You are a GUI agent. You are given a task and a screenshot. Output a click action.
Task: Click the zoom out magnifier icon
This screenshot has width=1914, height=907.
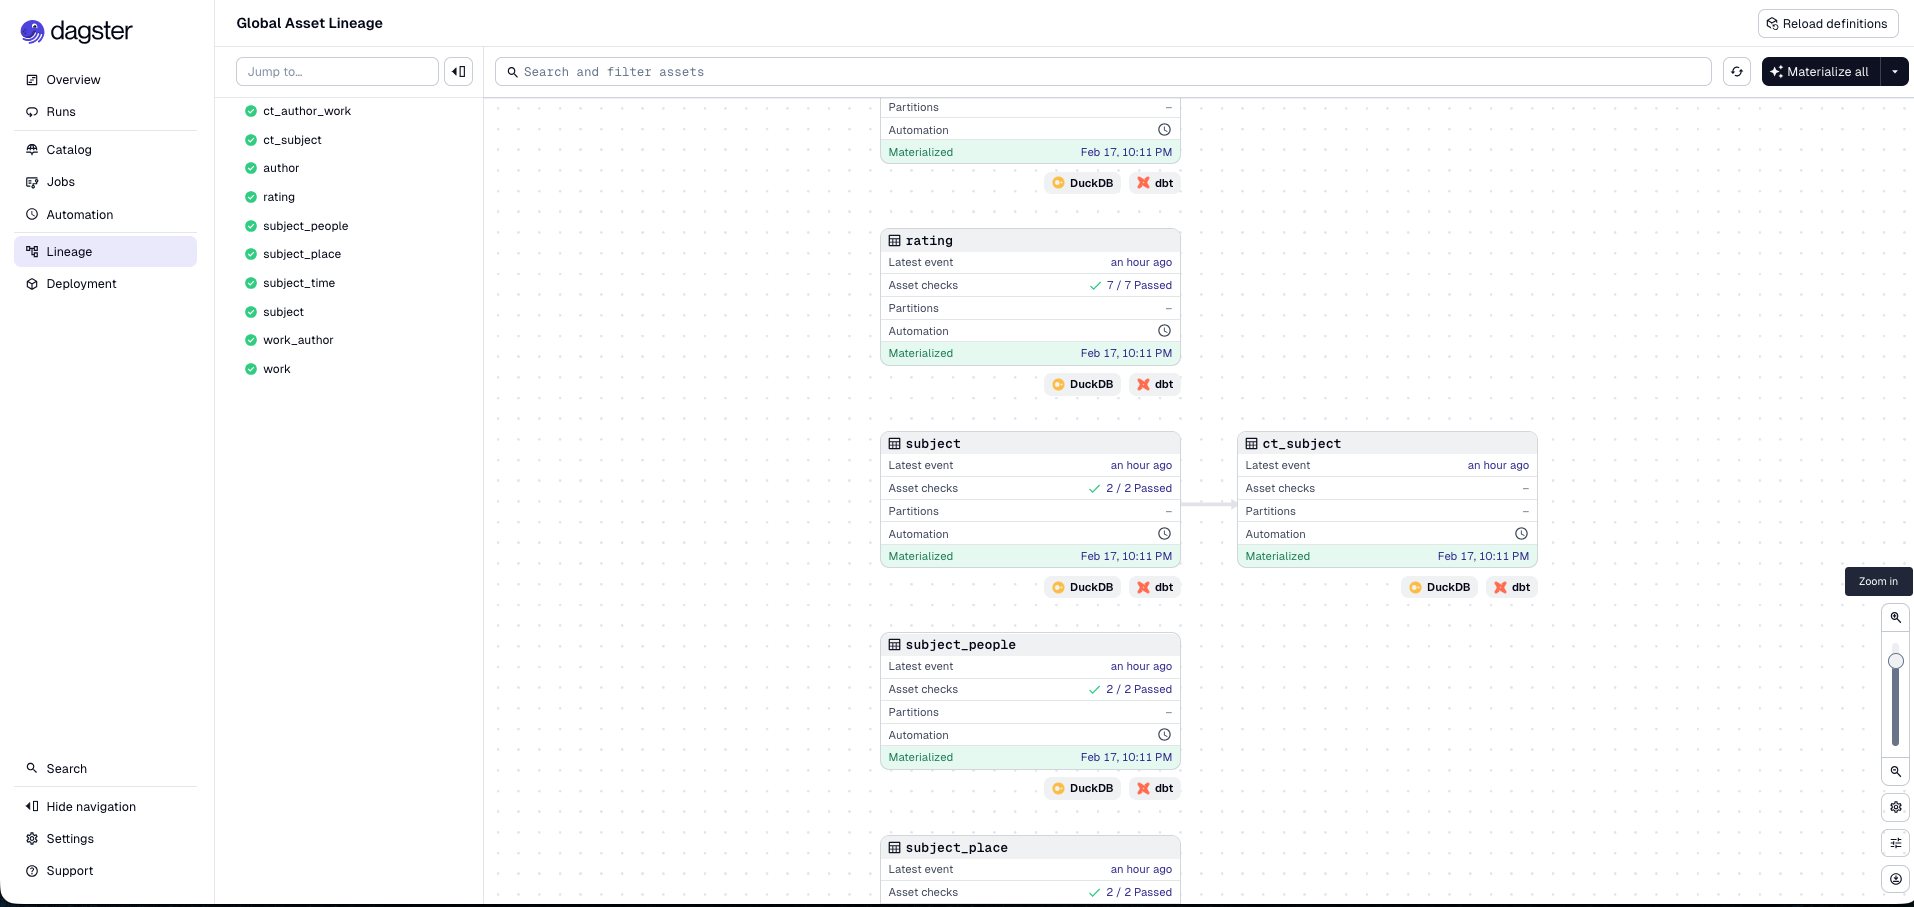(1895, 771)
